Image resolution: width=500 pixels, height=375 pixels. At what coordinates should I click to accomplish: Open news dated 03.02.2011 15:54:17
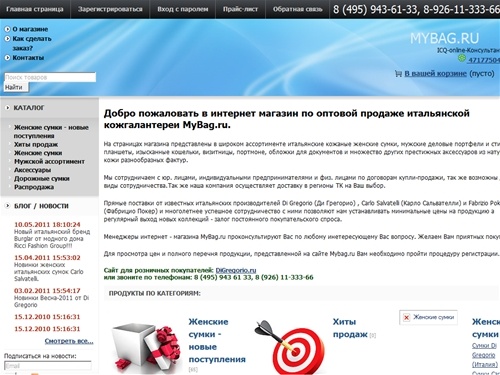click(47, 291)
